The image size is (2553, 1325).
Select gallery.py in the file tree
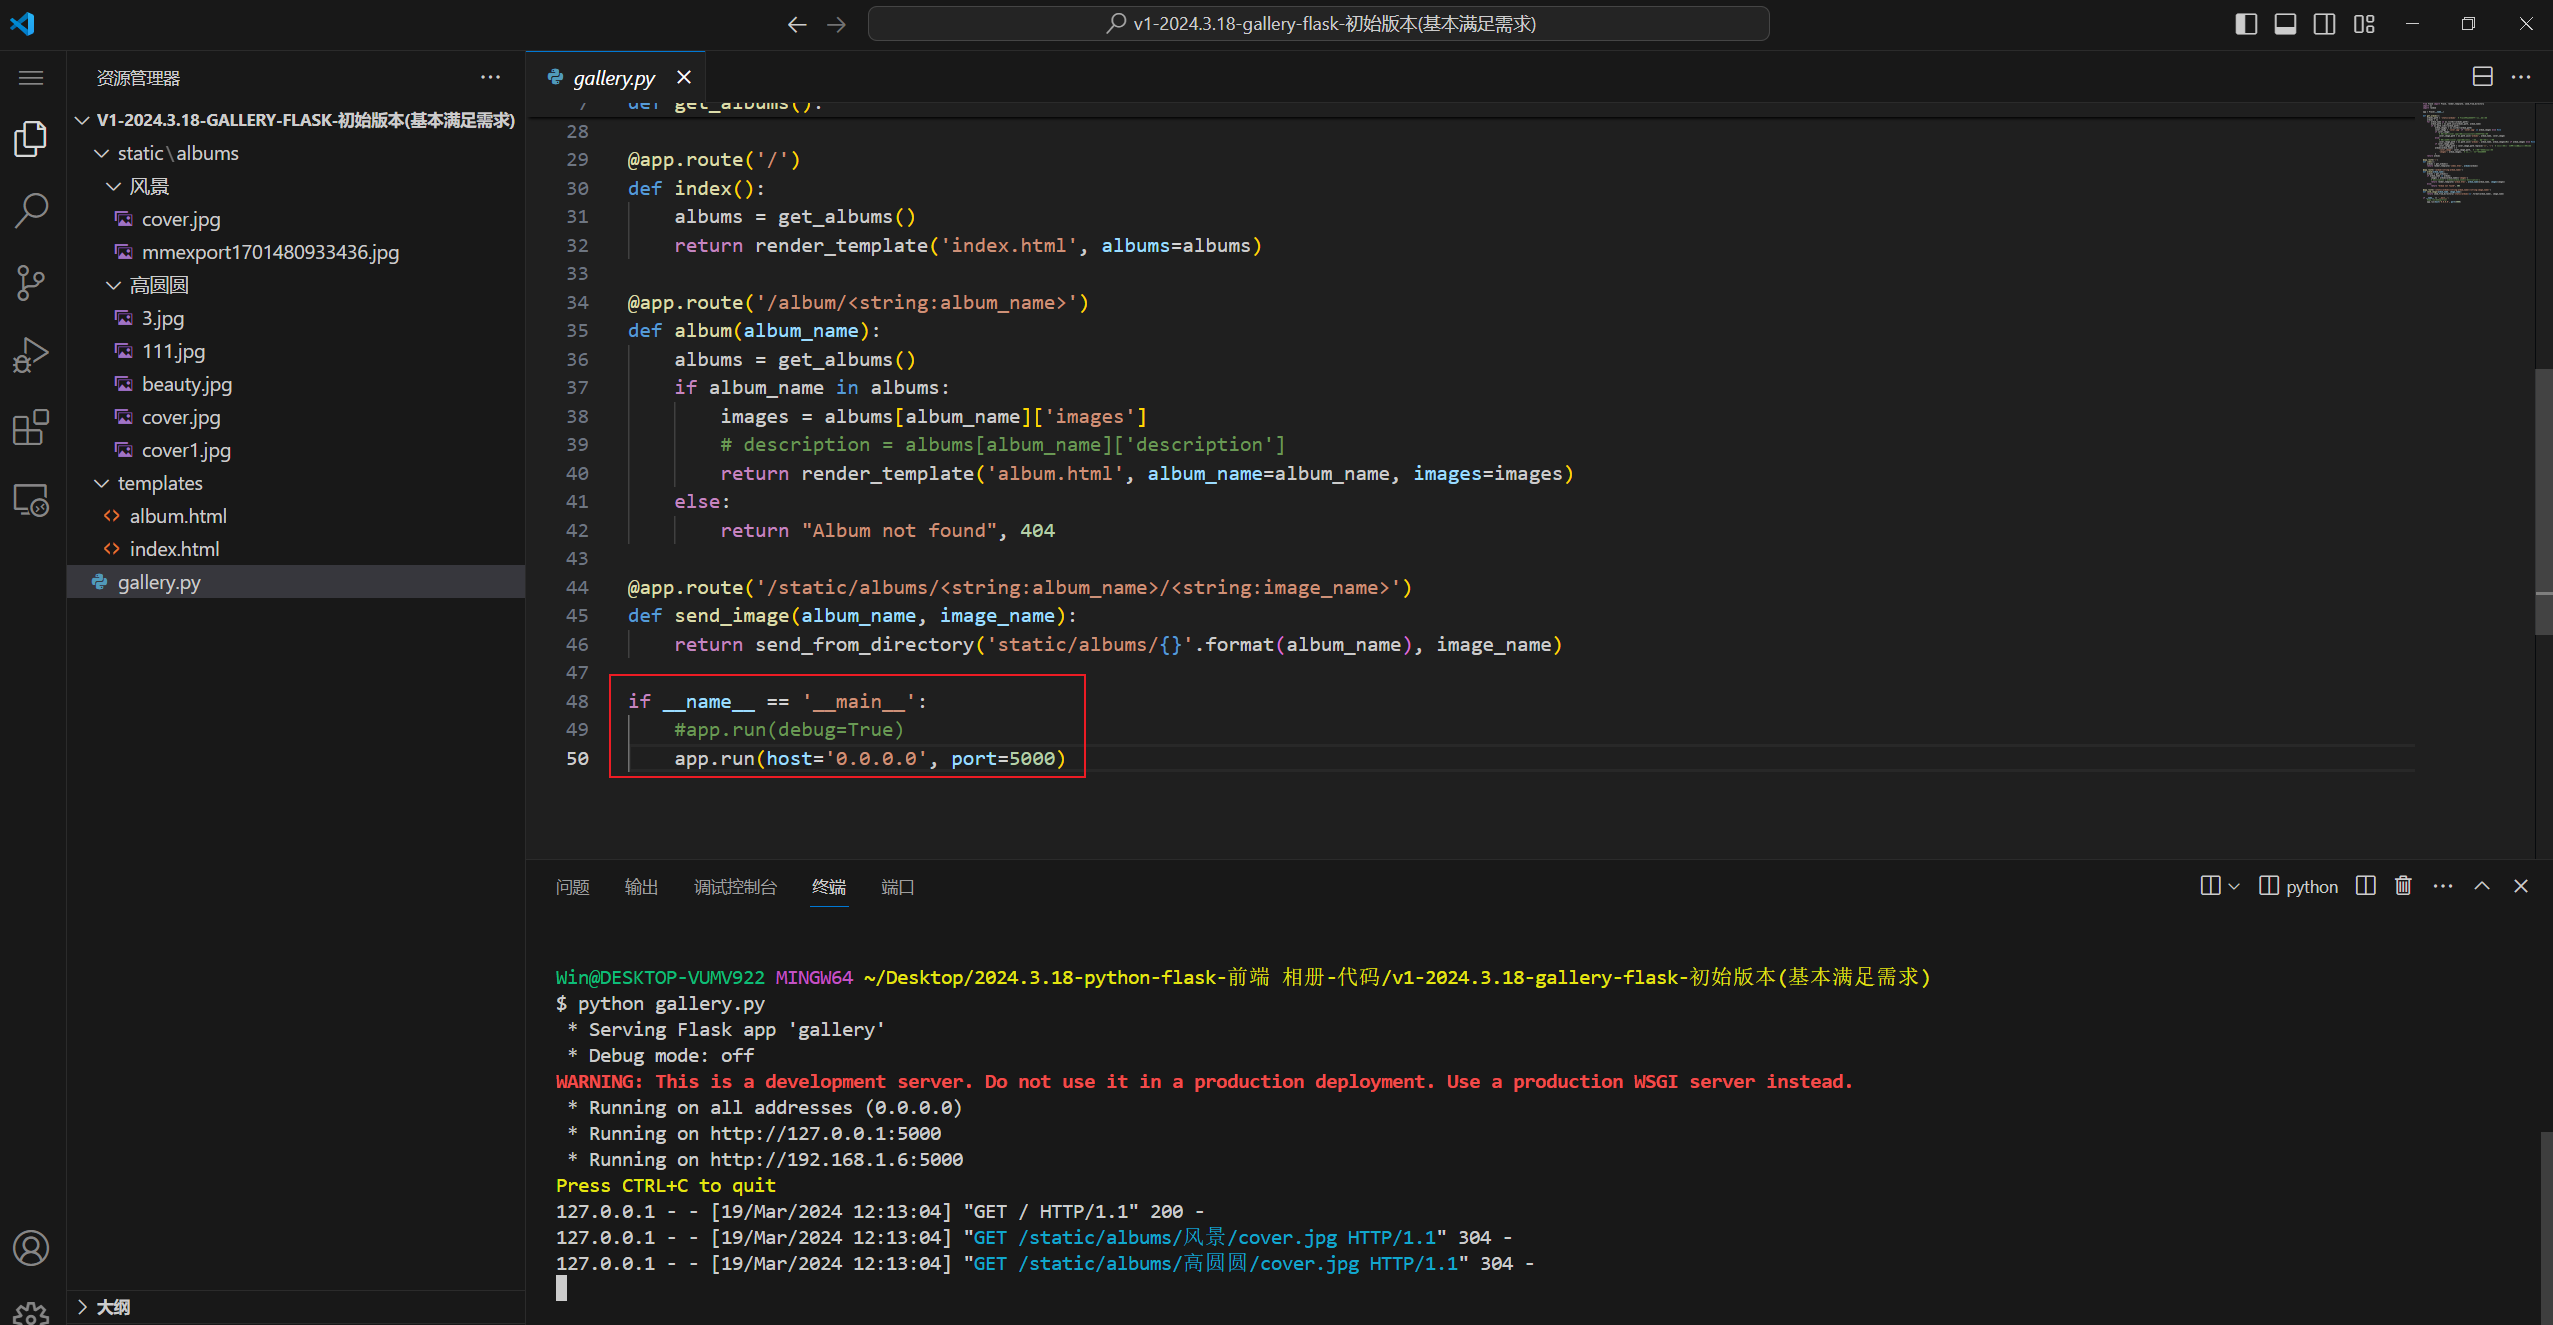coord(296,582)
